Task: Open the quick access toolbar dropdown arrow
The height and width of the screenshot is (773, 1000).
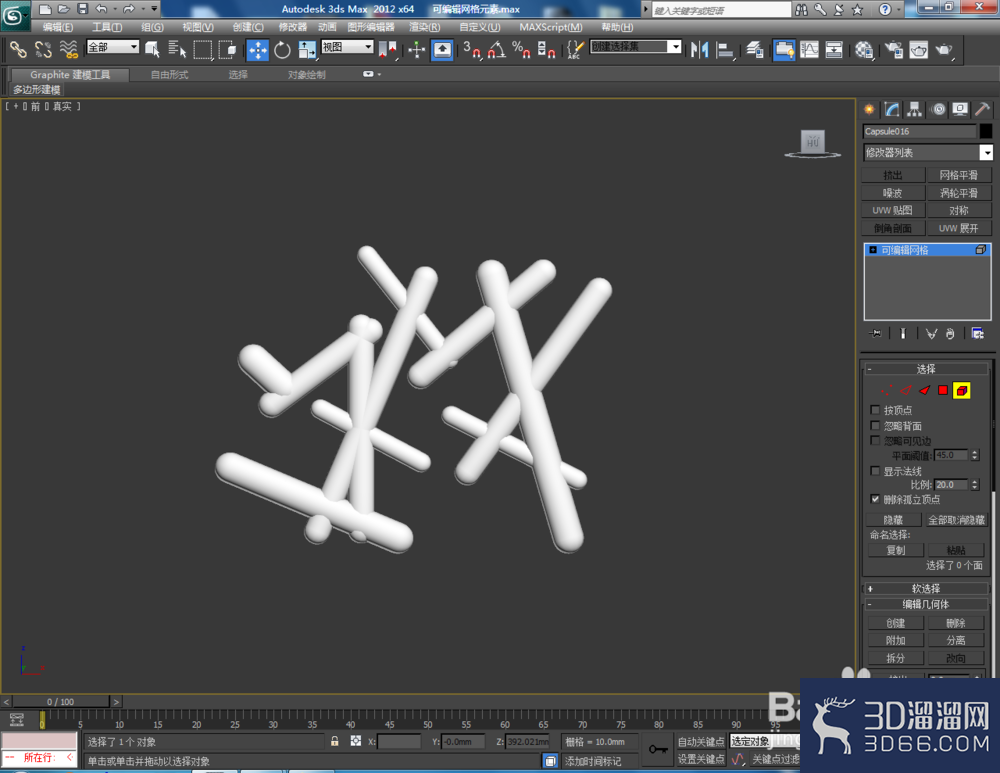Action: [x=154, y=9]
